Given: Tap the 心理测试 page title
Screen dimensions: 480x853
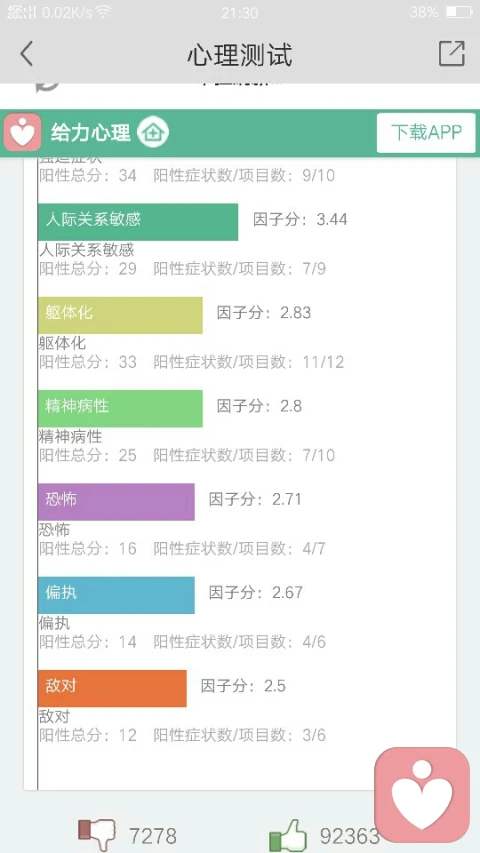Looking at the screenshot, I should (x=240, y=54).
